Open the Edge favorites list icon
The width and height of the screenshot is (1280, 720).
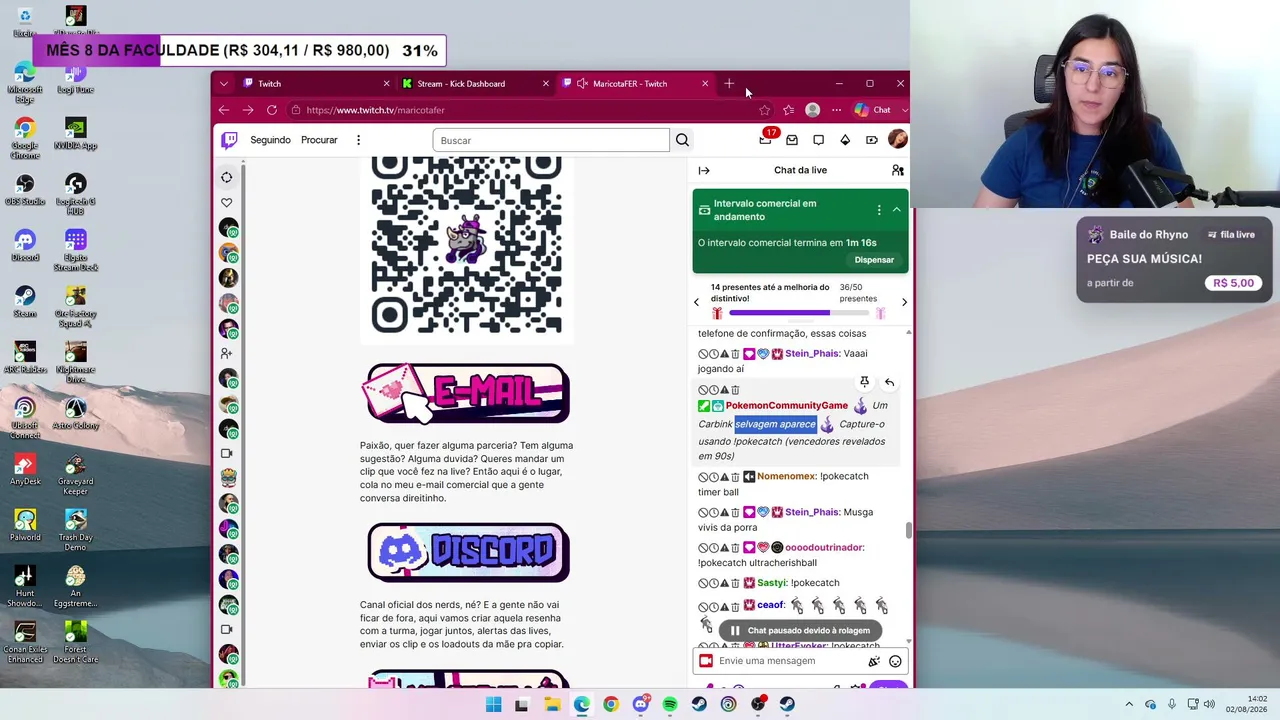pyautogui.click(x=788, y=110)
